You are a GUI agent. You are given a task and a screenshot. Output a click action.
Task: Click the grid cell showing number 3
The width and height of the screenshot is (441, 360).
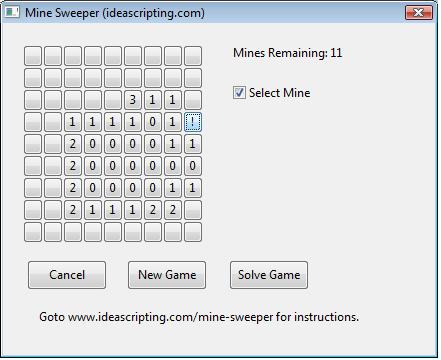tap(133, 100)
